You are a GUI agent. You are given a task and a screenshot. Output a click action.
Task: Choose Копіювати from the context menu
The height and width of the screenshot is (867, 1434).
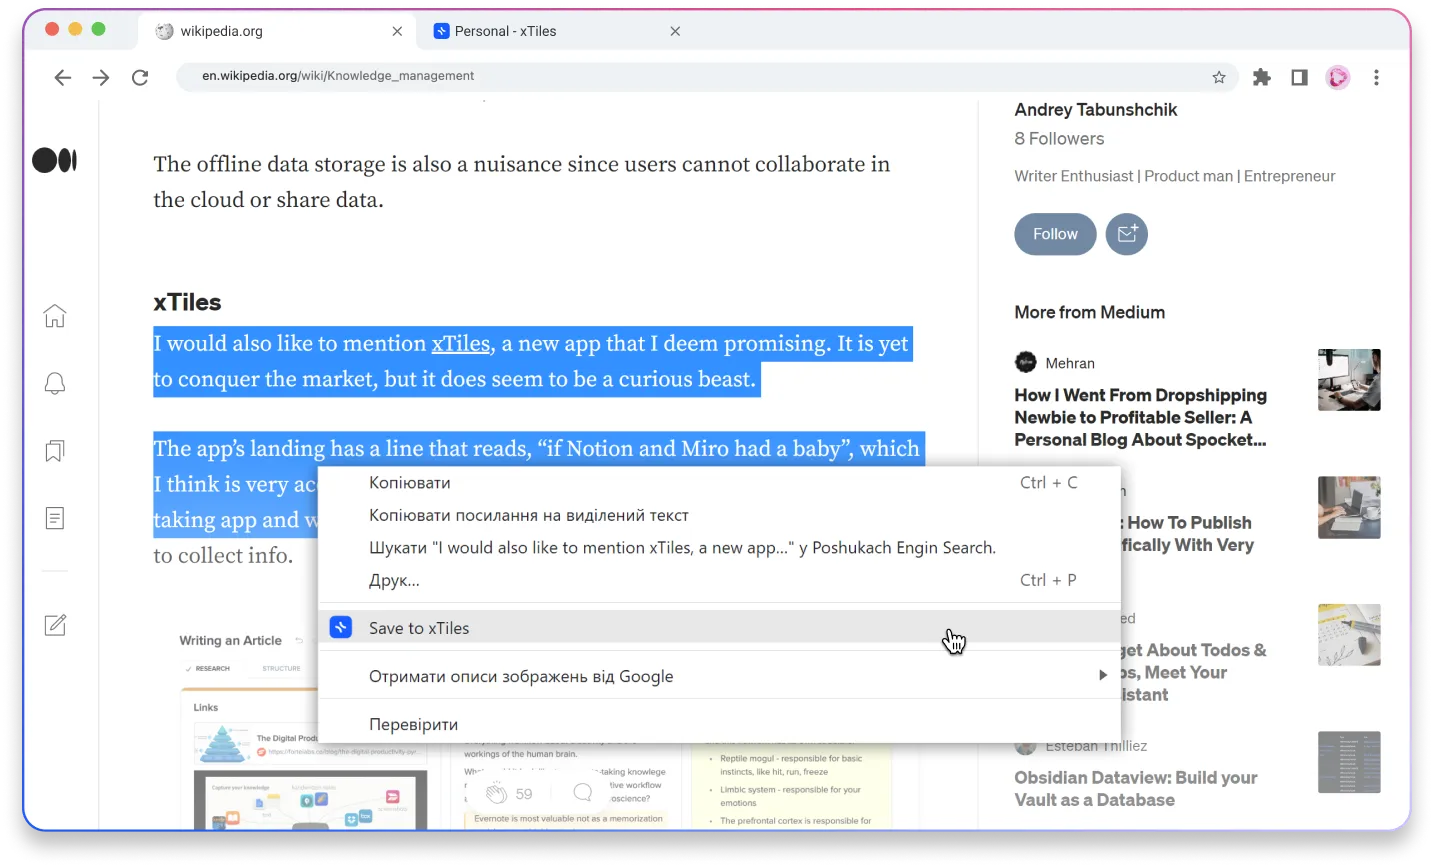pos(410,482)
